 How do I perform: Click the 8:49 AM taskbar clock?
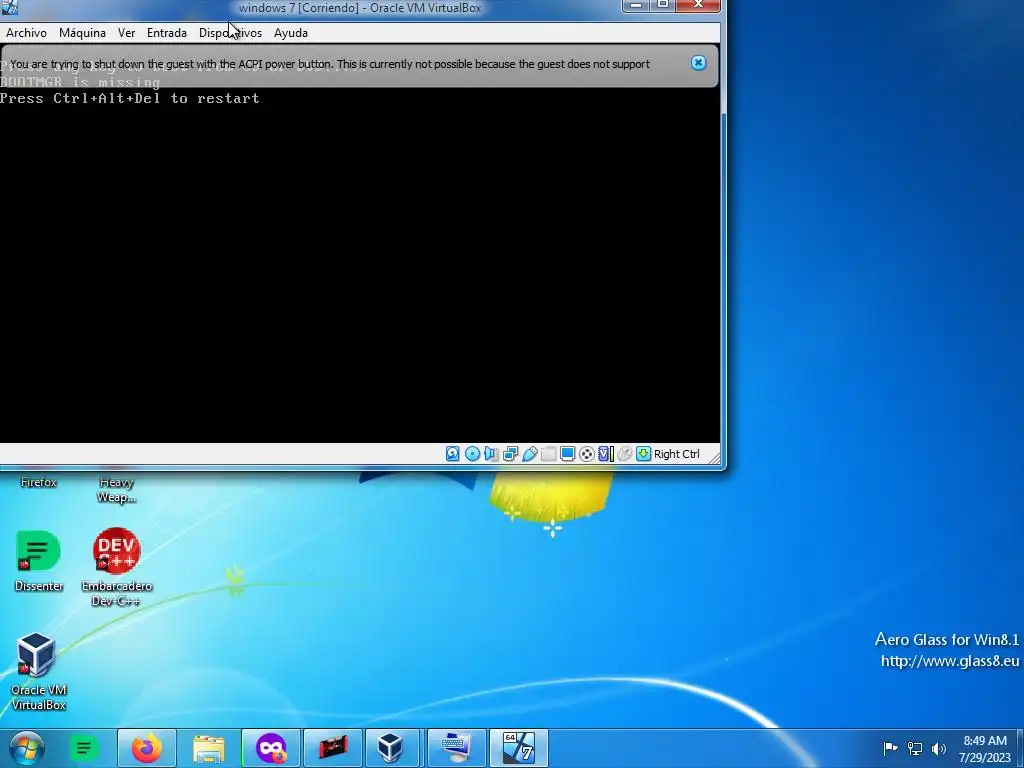(x=985, y=749)
